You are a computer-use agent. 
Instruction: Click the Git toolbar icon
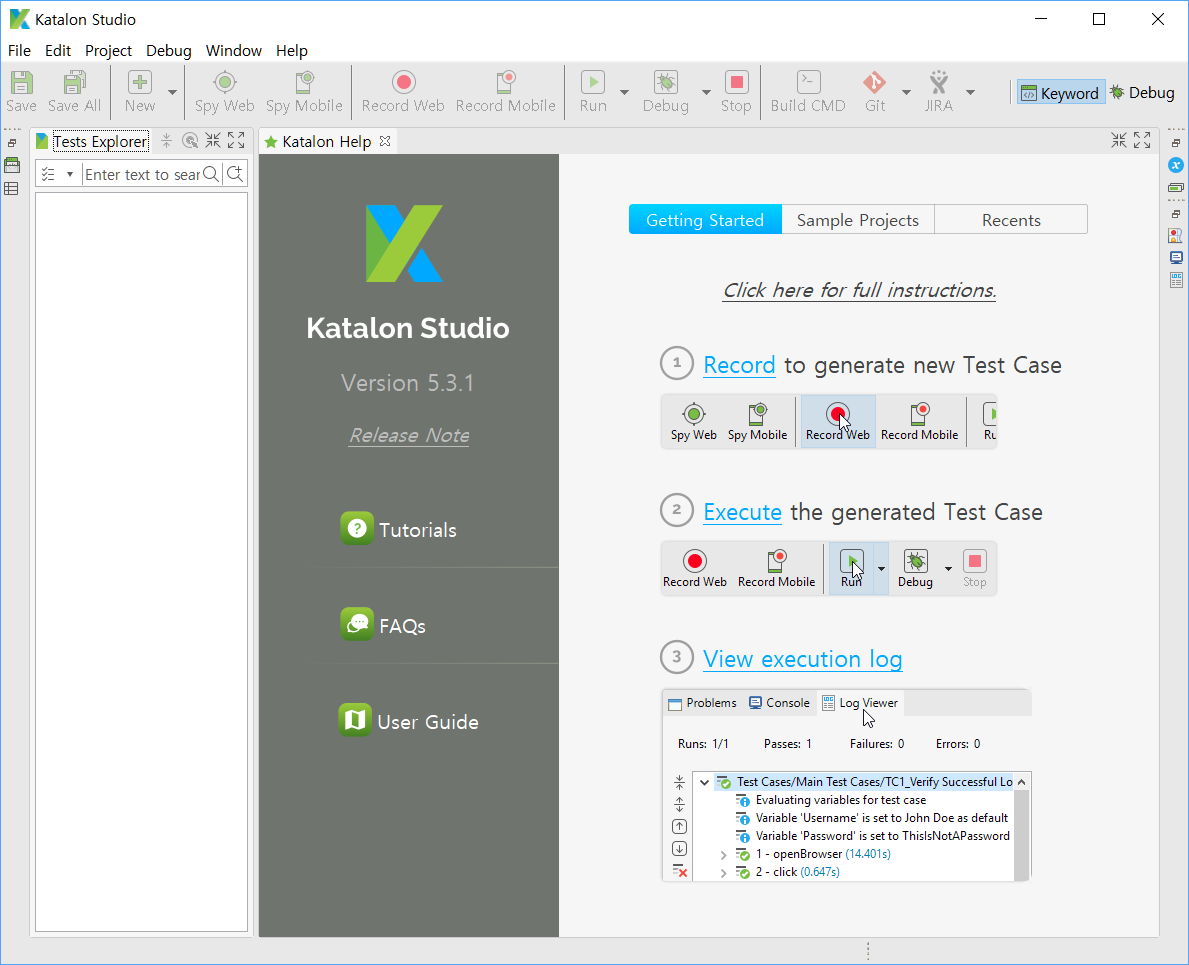coord(874,92)
